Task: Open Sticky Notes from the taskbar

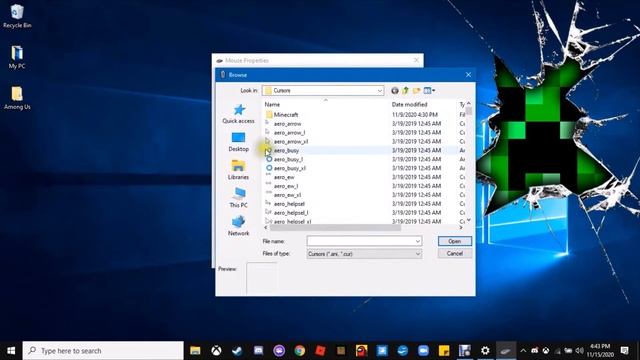Action: (x=444, y=351)
